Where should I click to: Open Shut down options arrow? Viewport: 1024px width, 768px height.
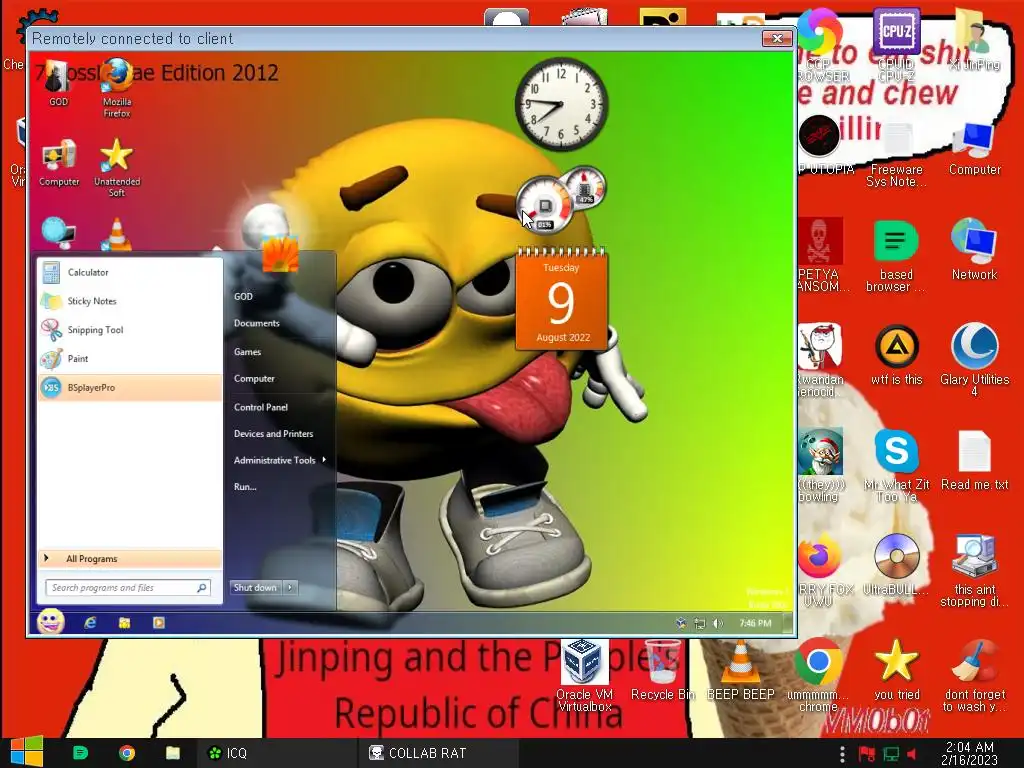click(x=291, y=588)
